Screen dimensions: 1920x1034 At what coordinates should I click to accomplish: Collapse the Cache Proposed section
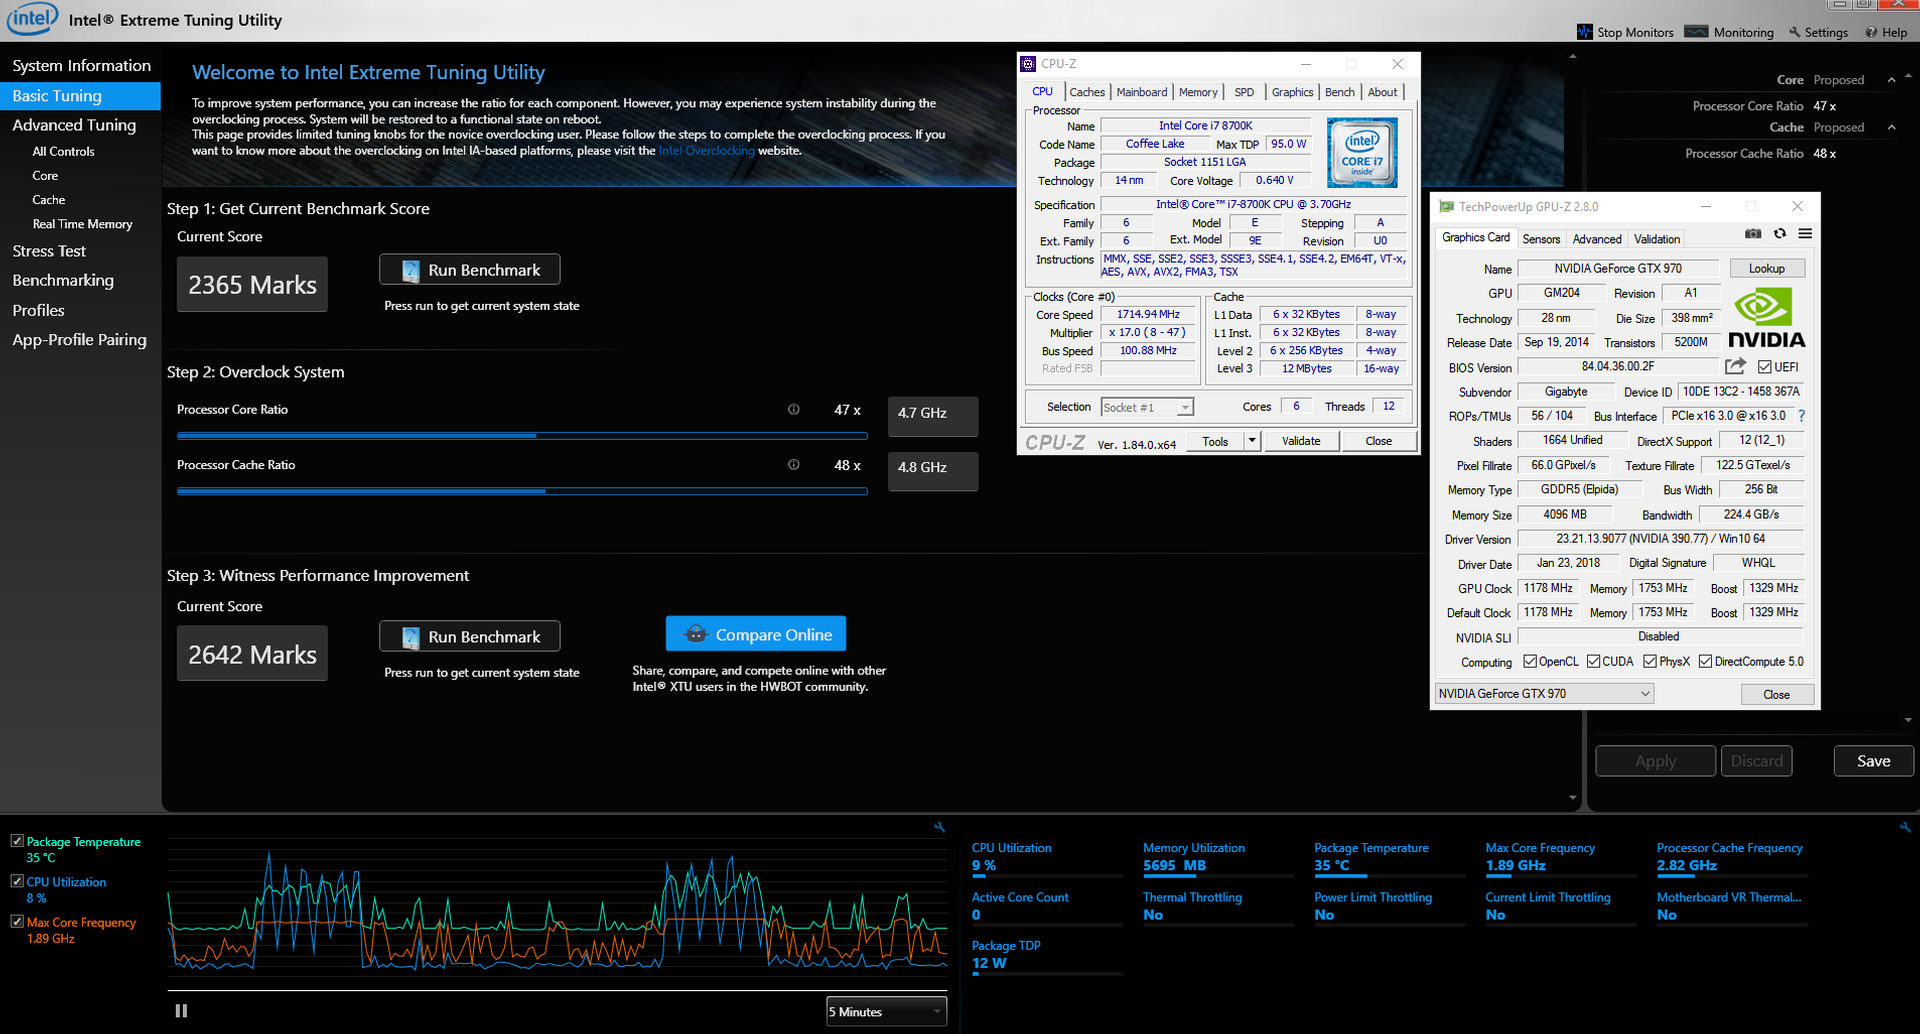1891,127
